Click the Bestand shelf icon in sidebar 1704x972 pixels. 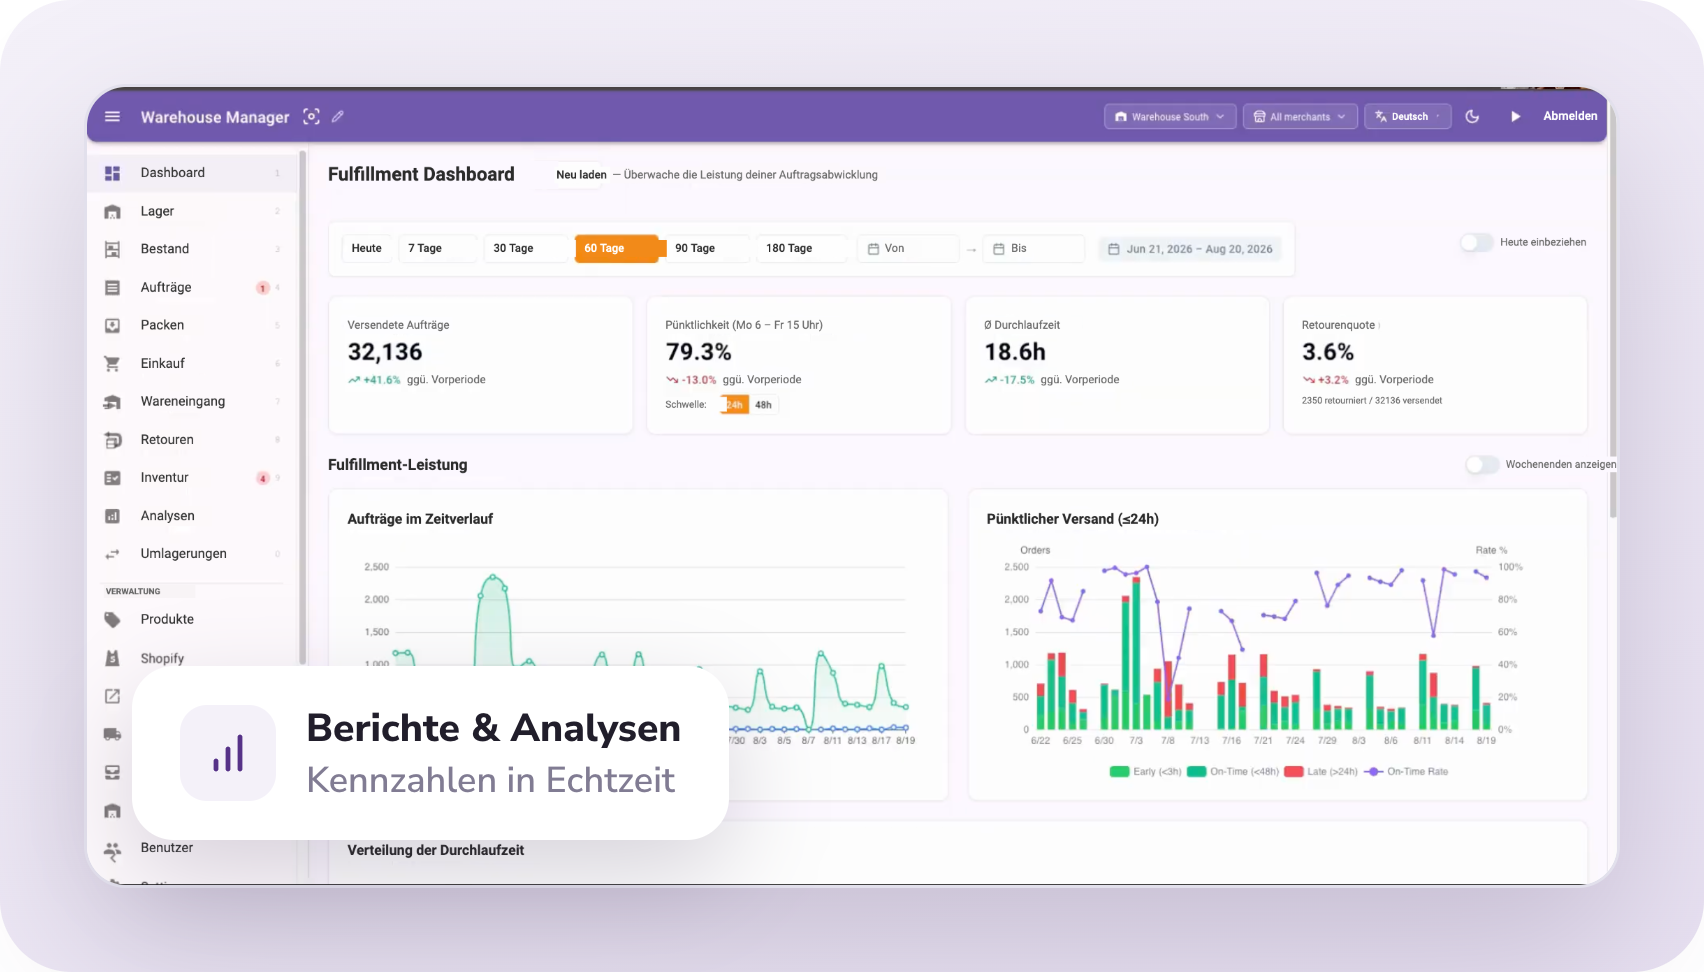113,249
